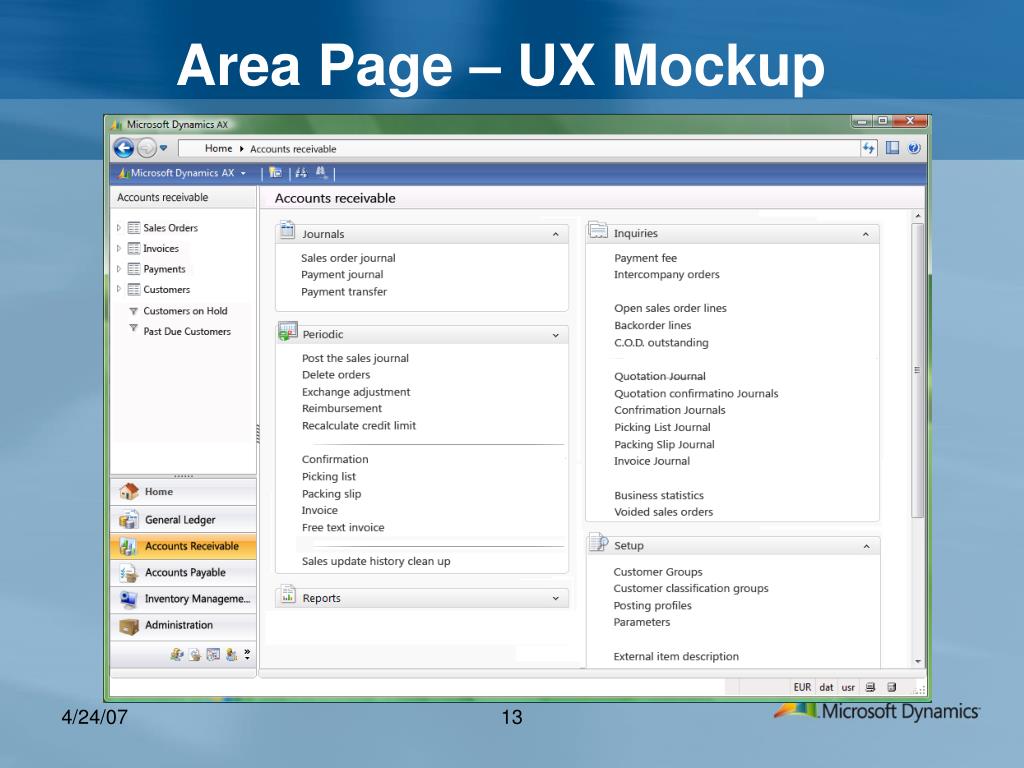The width and height of the screenshot is (1024, 768).
Task: Click the last status bar document icon
Action: coord(891,687)
